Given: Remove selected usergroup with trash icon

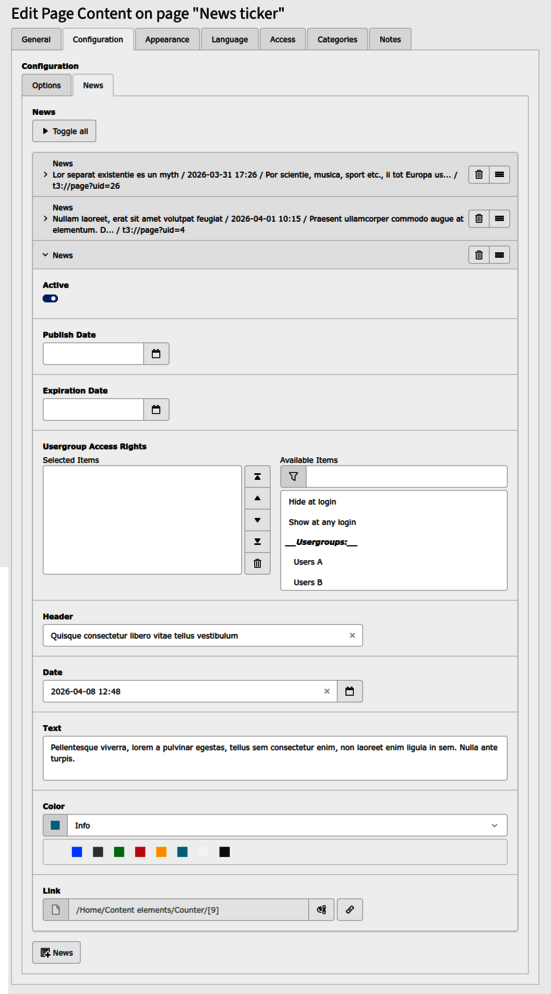Looking at the screenshot, I should 257,564.
